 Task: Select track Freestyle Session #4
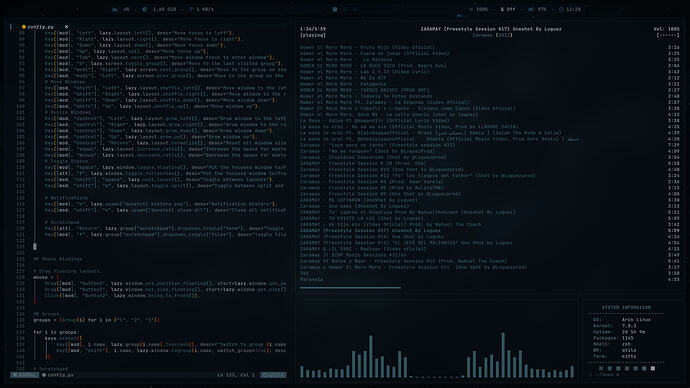371,182
